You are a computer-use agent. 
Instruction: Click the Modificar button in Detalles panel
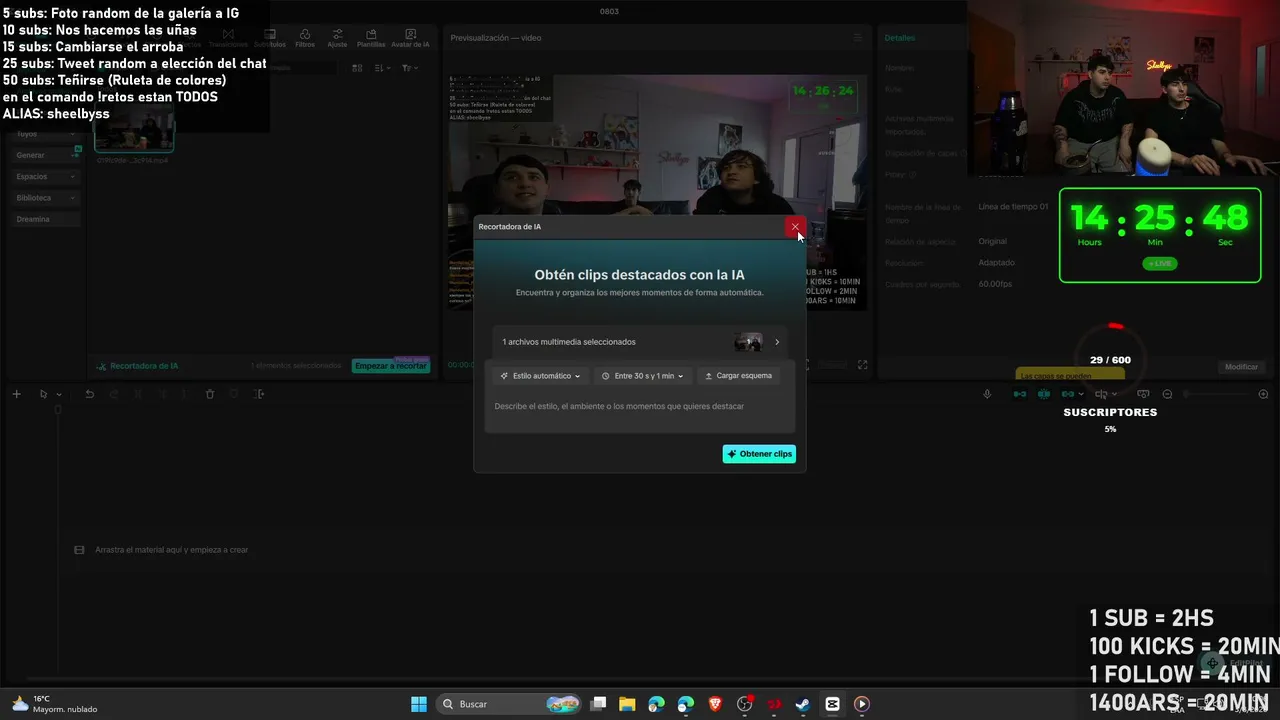(x=1241, y=367)
